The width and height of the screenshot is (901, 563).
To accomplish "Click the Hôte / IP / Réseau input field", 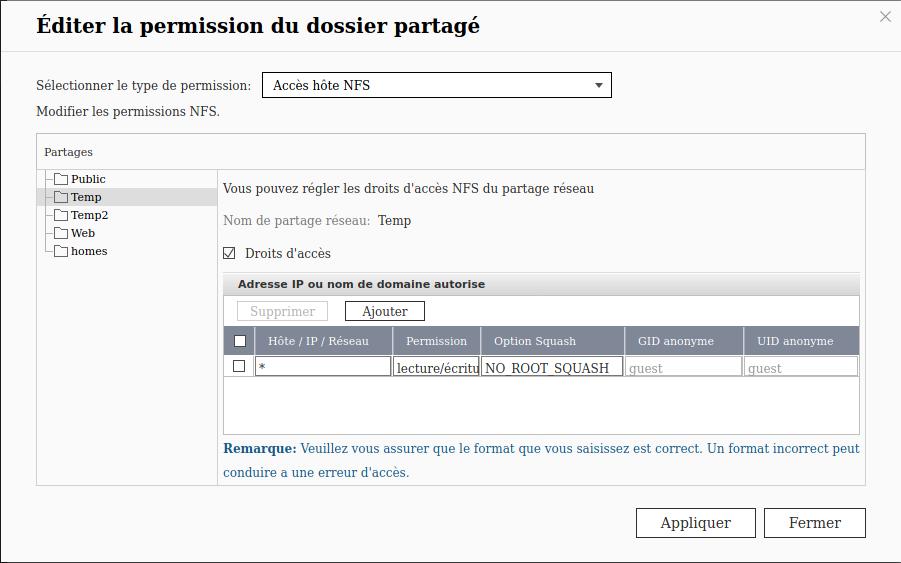I will coord(322,367).
